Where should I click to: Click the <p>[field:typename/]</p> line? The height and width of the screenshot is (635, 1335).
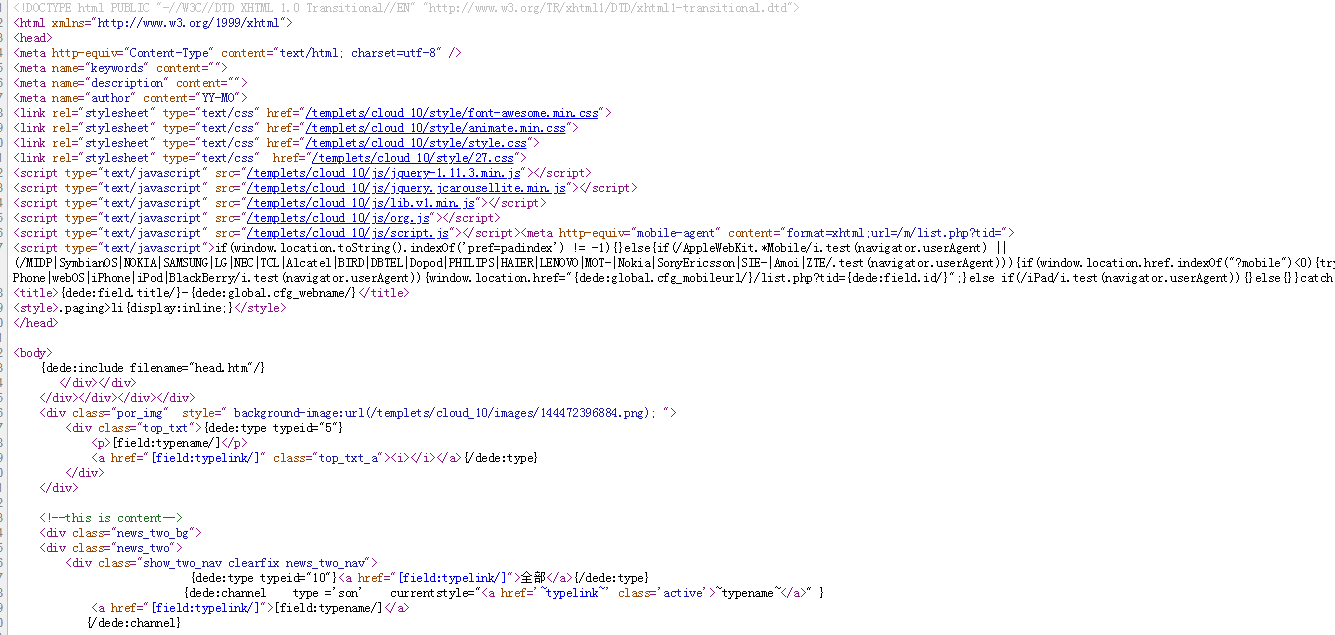tap(169, 443)
